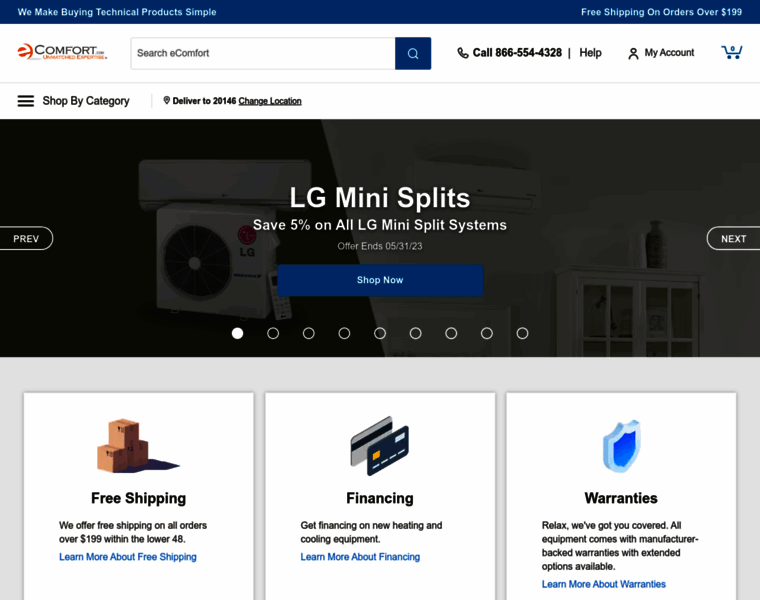The height and width of the screenshot is (600, 760).
Task: Click the Financing credit cards illustration
Action: pos(380,446)
